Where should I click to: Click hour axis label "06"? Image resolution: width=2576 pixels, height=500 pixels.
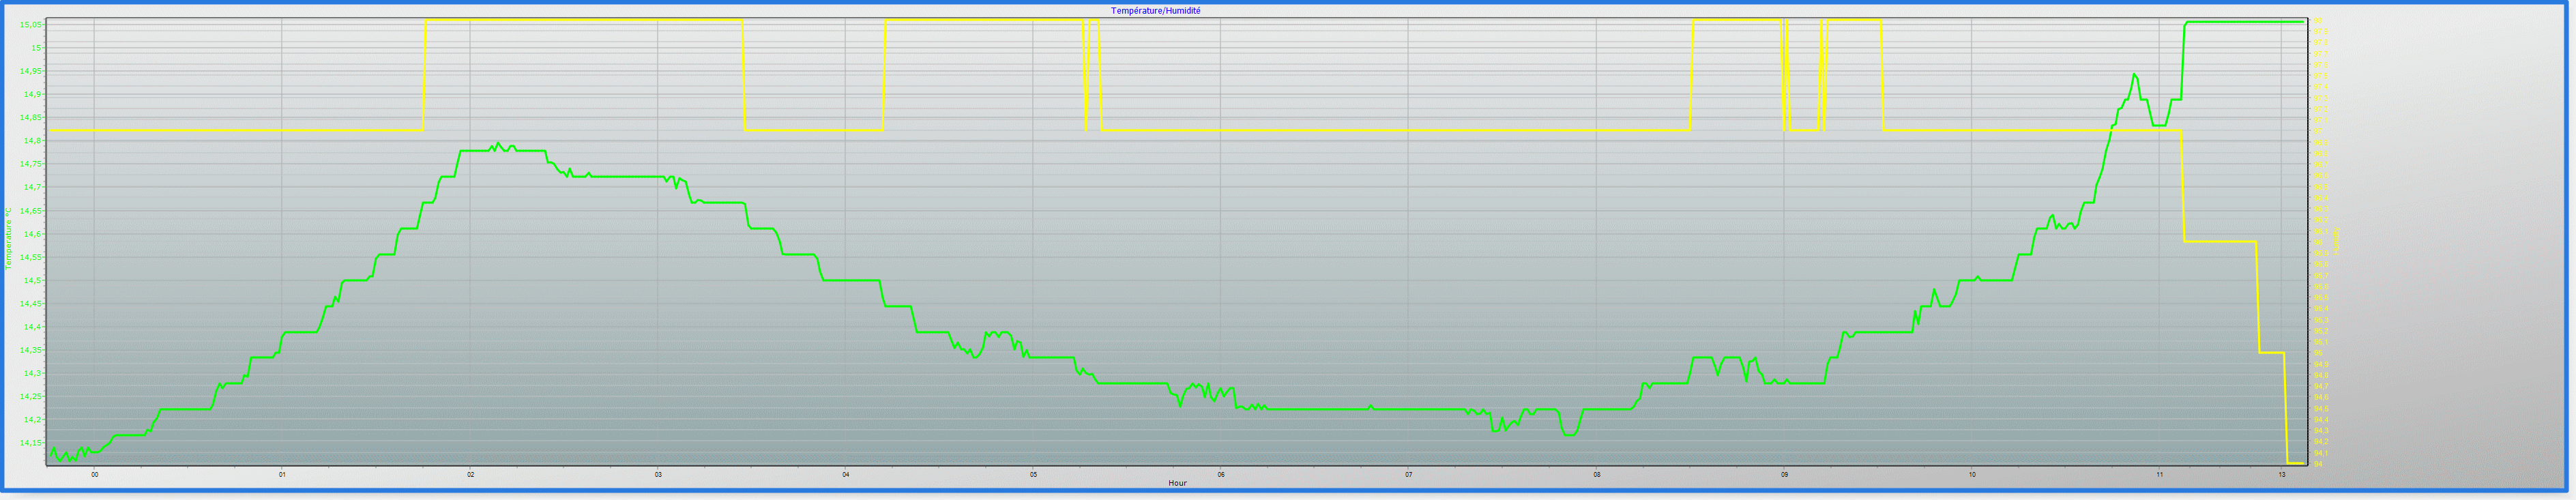pyautogui.click(x=1221, y=475)
